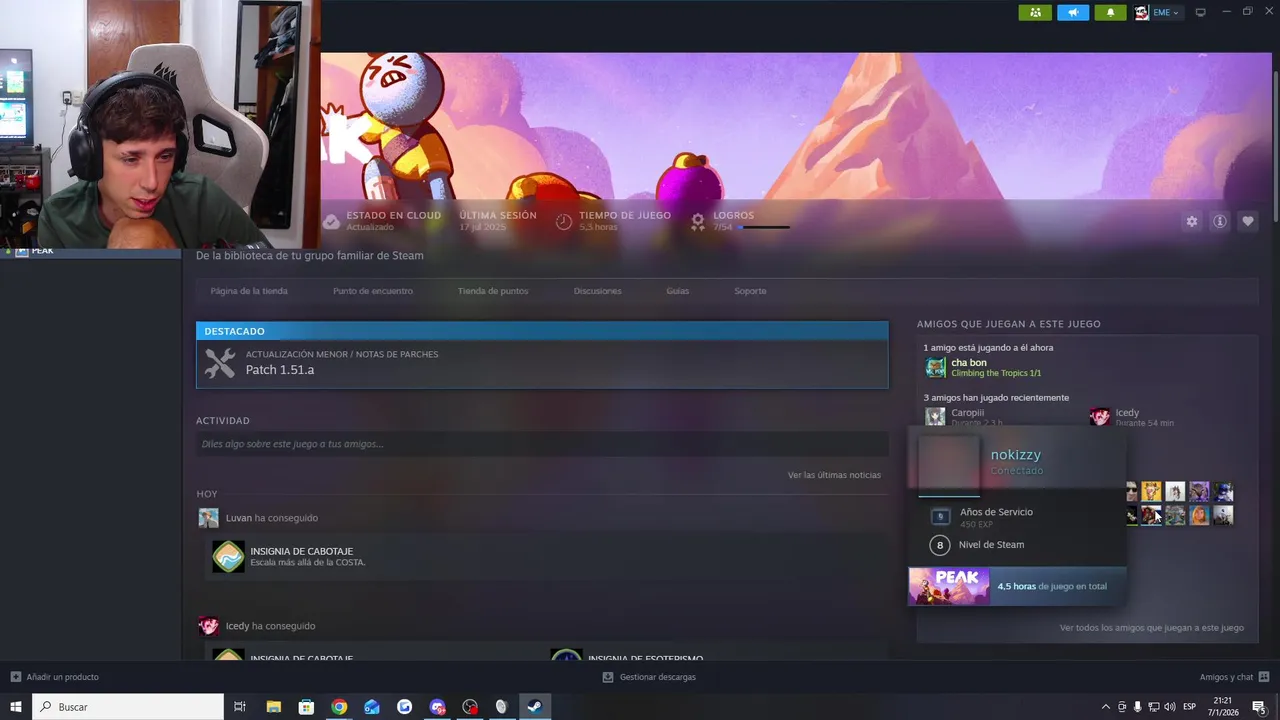Click the achievements progress bar

[x=764, y=228]
